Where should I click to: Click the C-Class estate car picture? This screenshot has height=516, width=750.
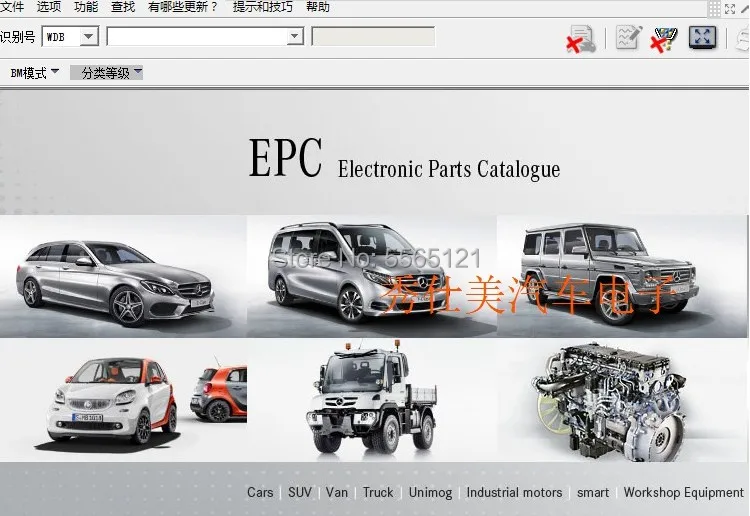(123, 276)
